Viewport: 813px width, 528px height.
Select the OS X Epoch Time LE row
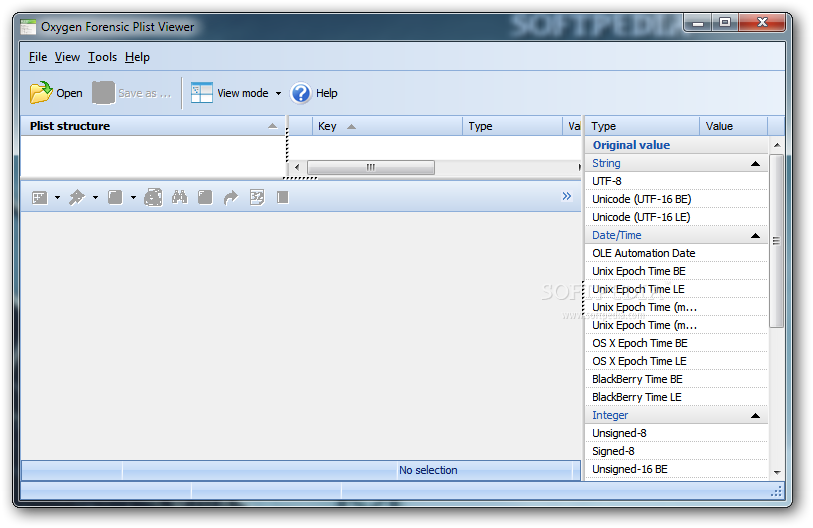point(677,362)
